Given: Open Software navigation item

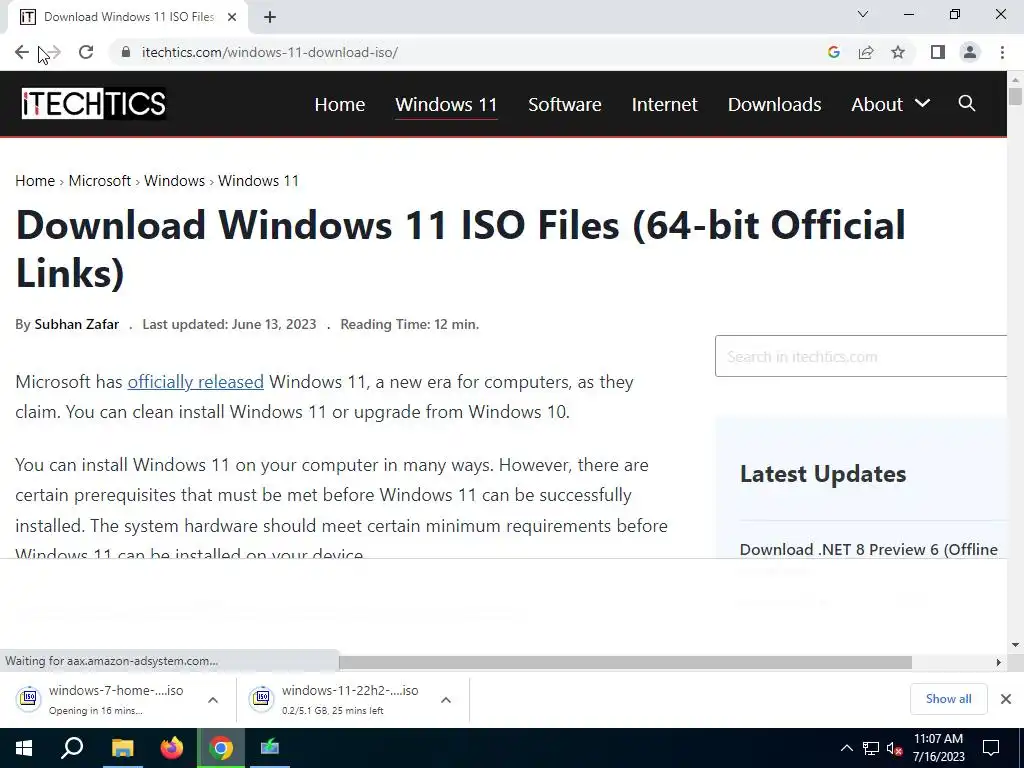Looking at the screenshot, I should click(x=564, y=104).
